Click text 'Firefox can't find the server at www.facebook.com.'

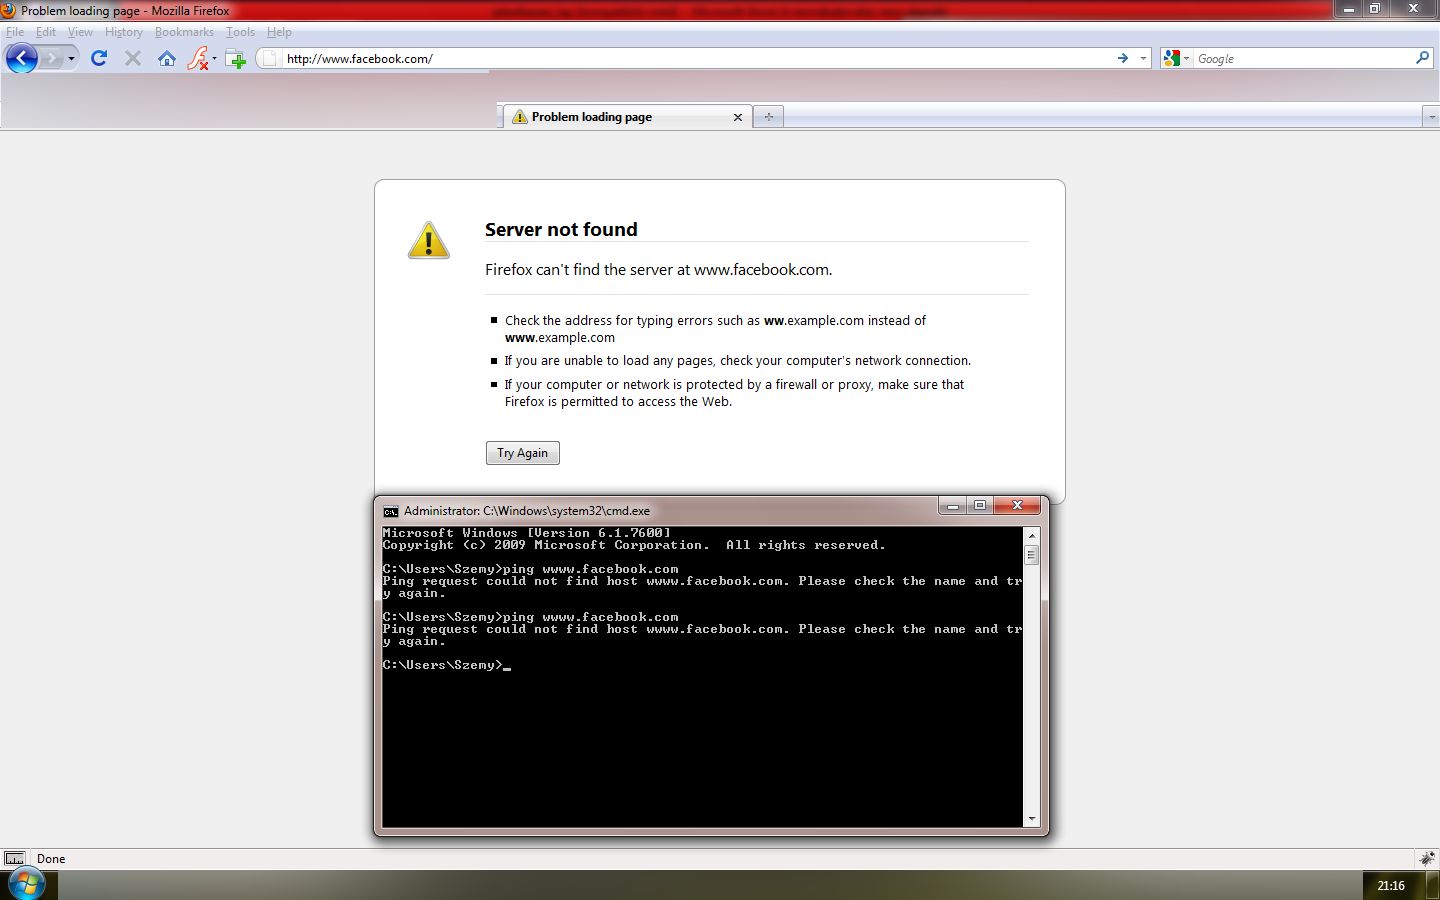658,269
